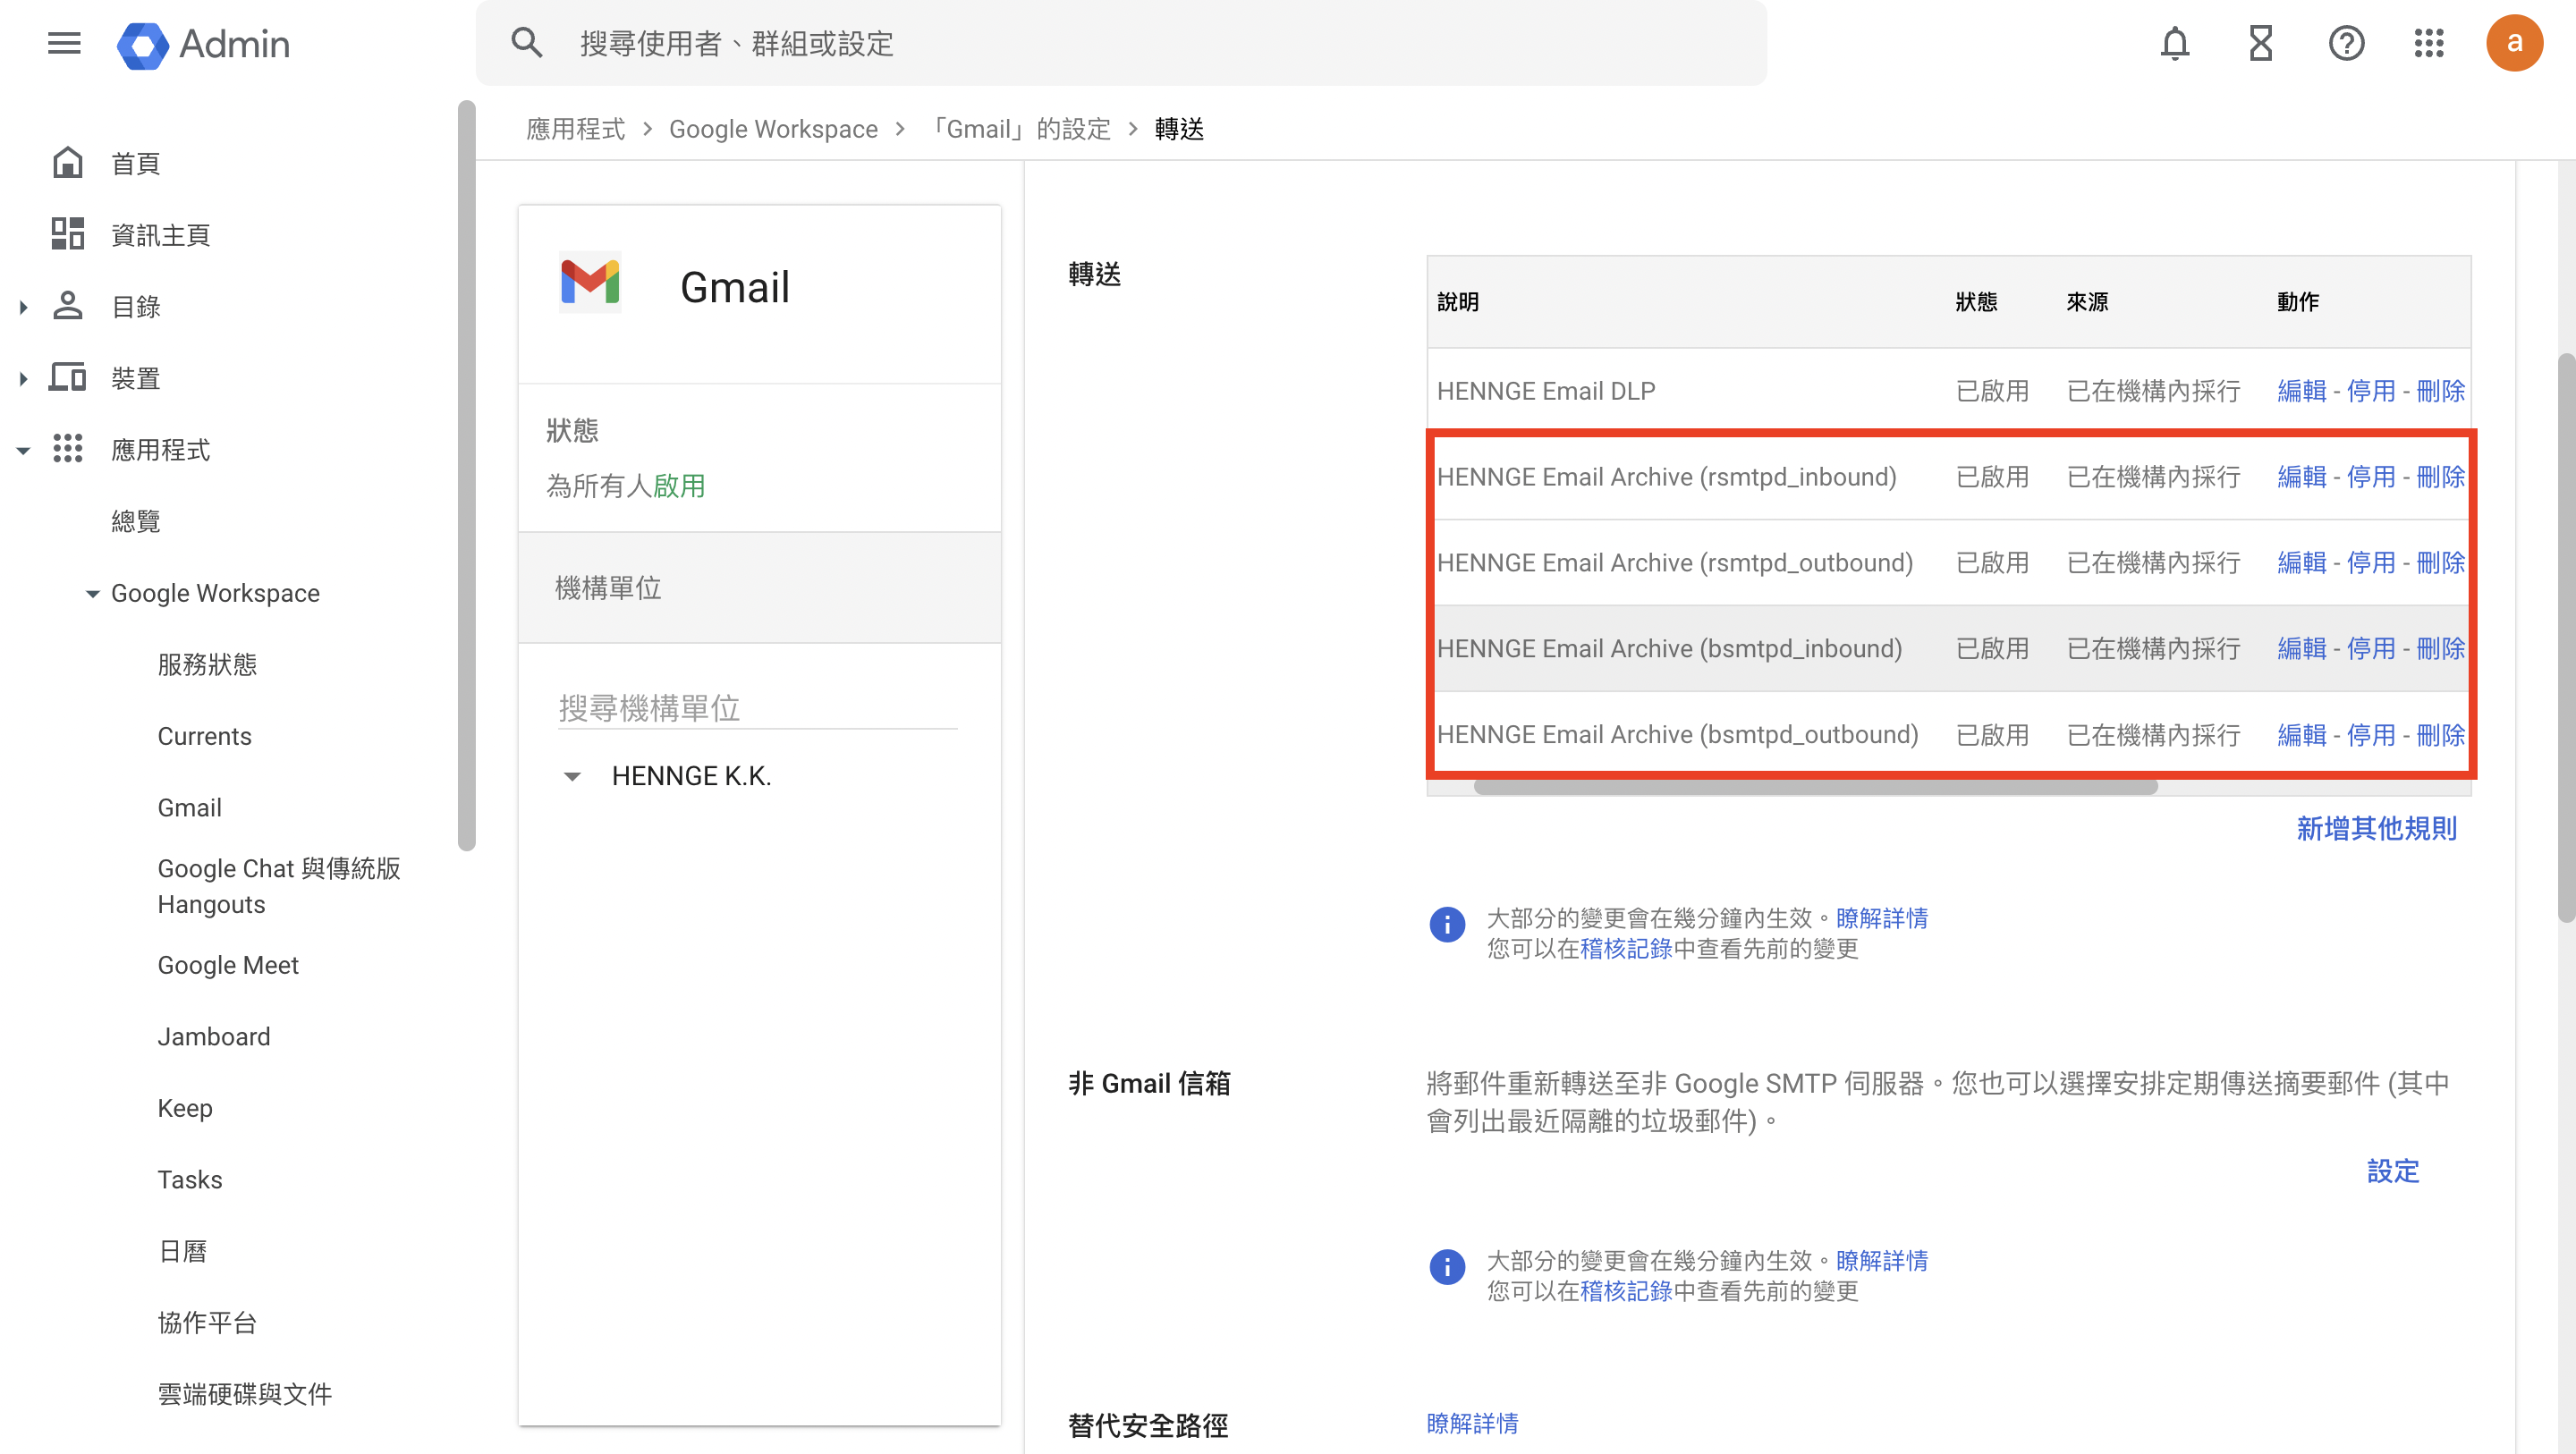Open the hamburger main menu
The image size is (2576, 1454).
pyautogui.click(x=64, y=43)
